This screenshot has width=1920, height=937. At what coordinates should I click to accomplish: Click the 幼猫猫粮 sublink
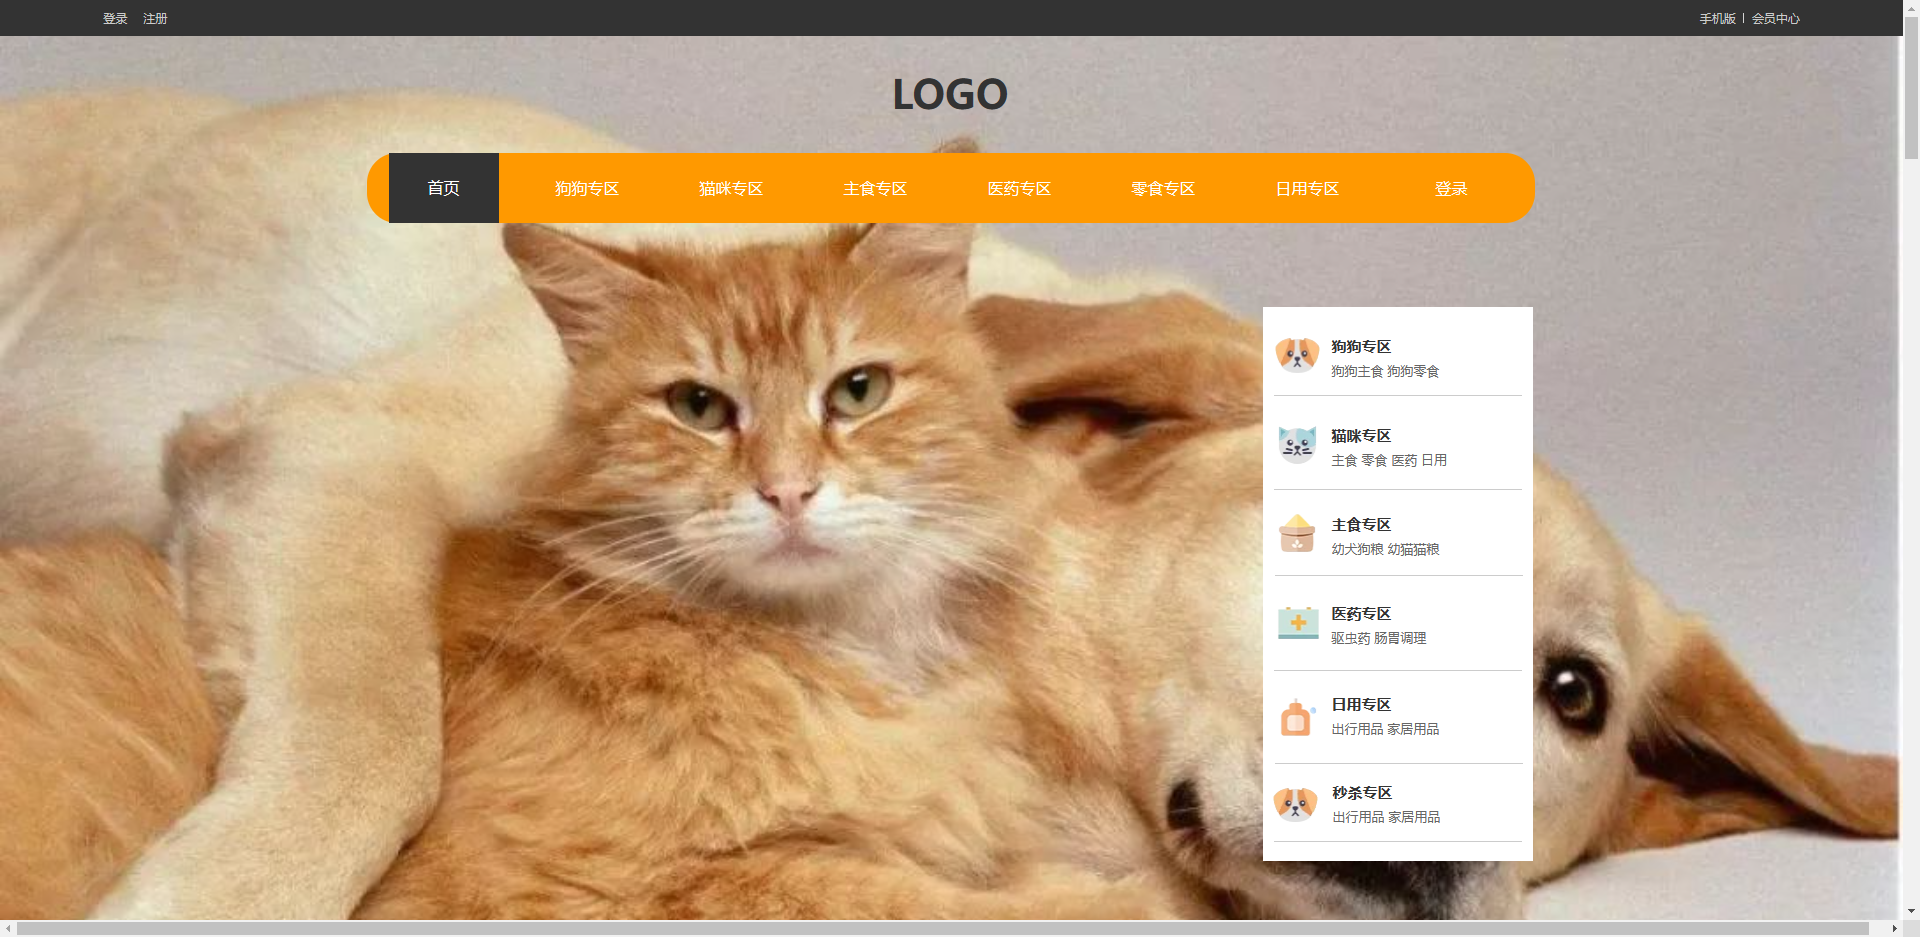click(x=1413, y=550)
